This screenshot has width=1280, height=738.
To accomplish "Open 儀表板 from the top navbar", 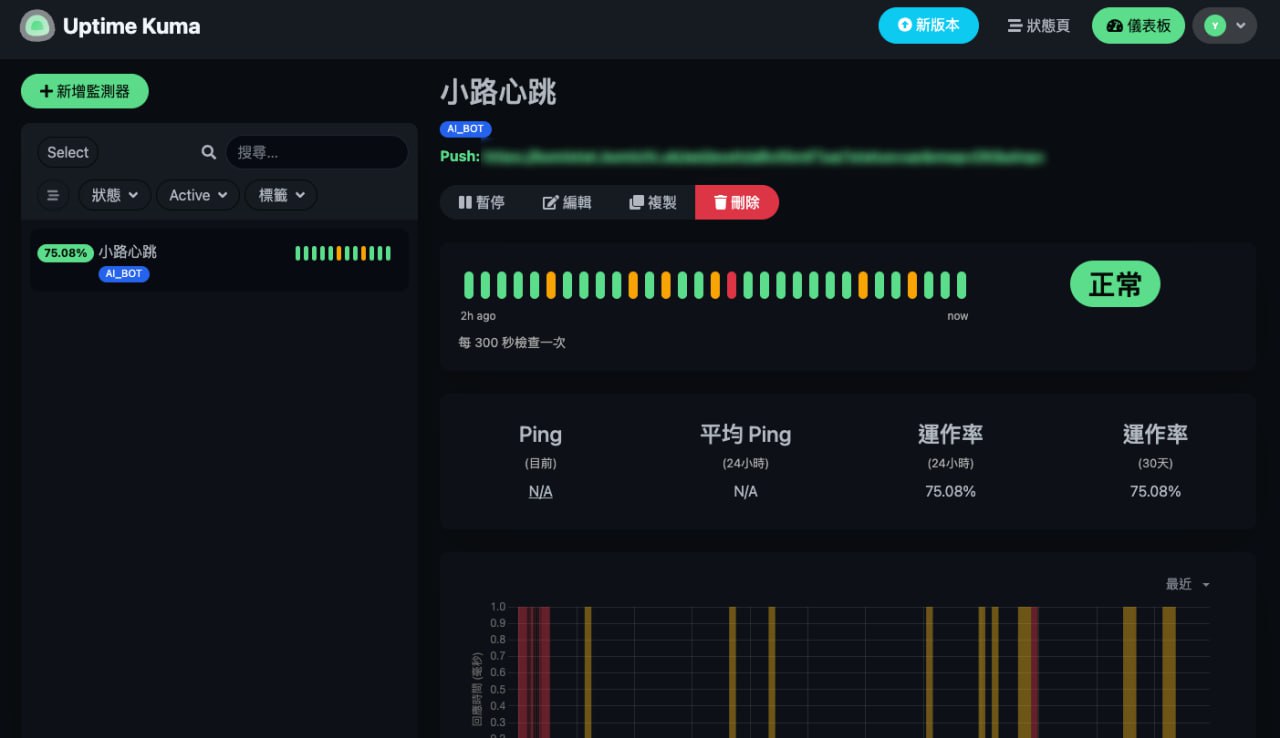I will pyautogui.click(x=1138, y=25).
